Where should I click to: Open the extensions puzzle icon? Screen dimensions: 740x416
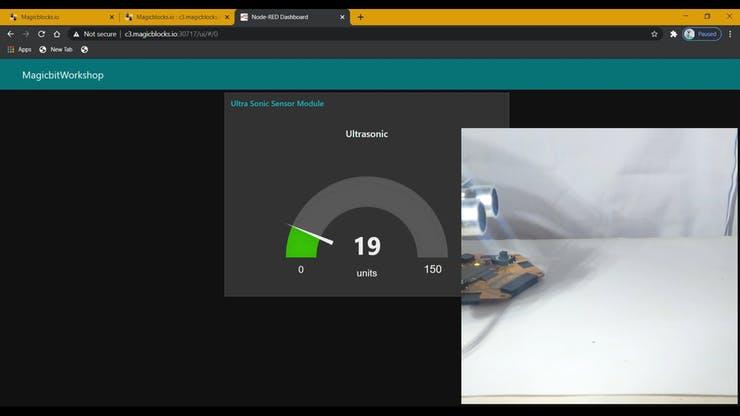673,33
